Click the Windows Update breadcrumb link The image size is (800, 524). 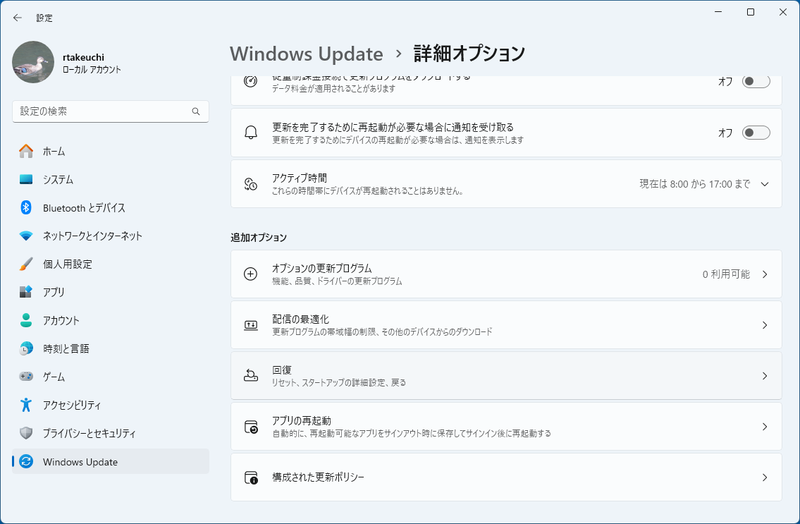coord(306,54)
